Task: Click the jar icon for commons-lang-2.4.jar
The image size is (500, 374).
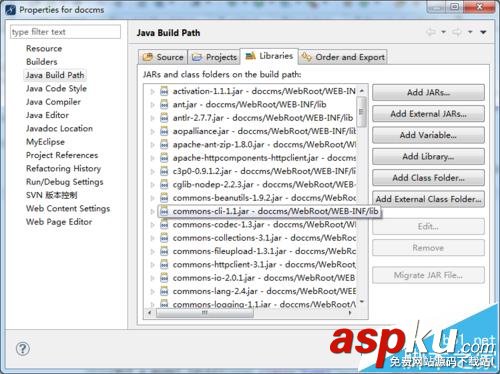Action: pos(164,291)
